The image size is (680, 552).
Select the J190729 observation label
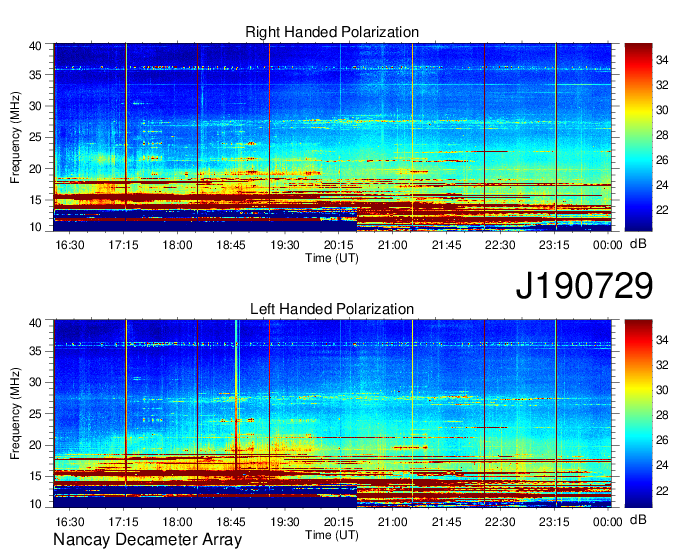584,286
